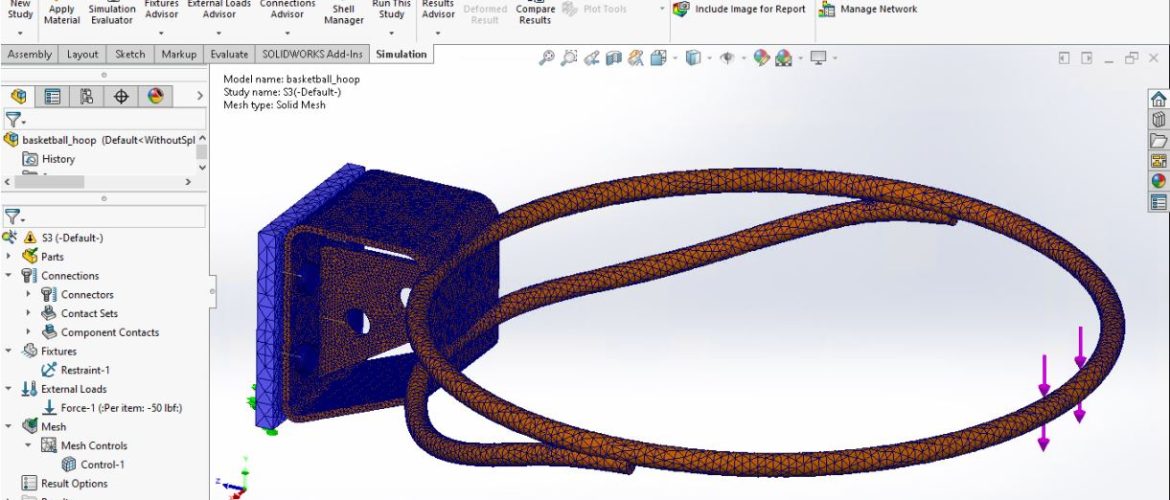Viewport: 1170px width, 500px height.
Task: Switch to the SOLIDWORKS Add-Ins tab
Action: point(313,54)
